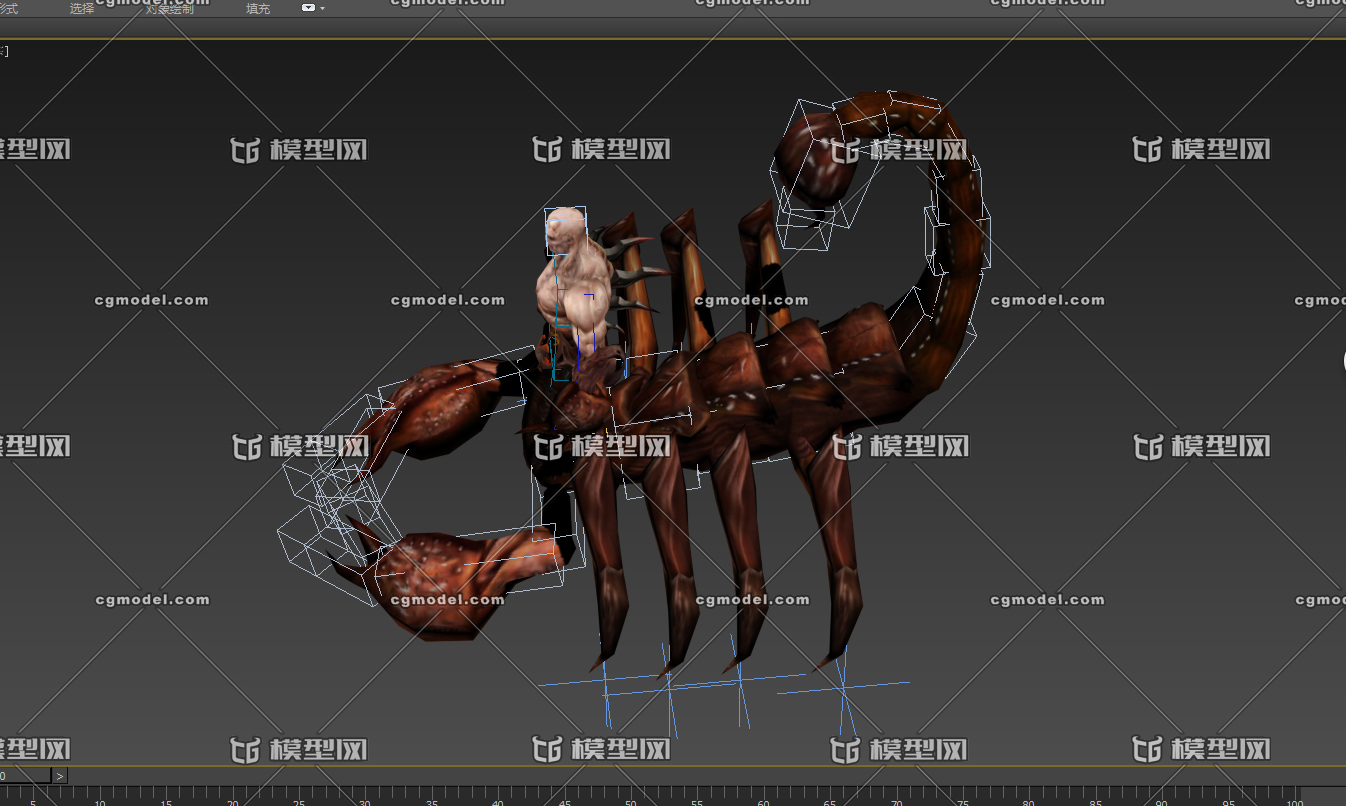This screenshot has height=806, width=1346.
Task: Switch to the 对象绘制 ribbon tab
Action: (169, 8)
